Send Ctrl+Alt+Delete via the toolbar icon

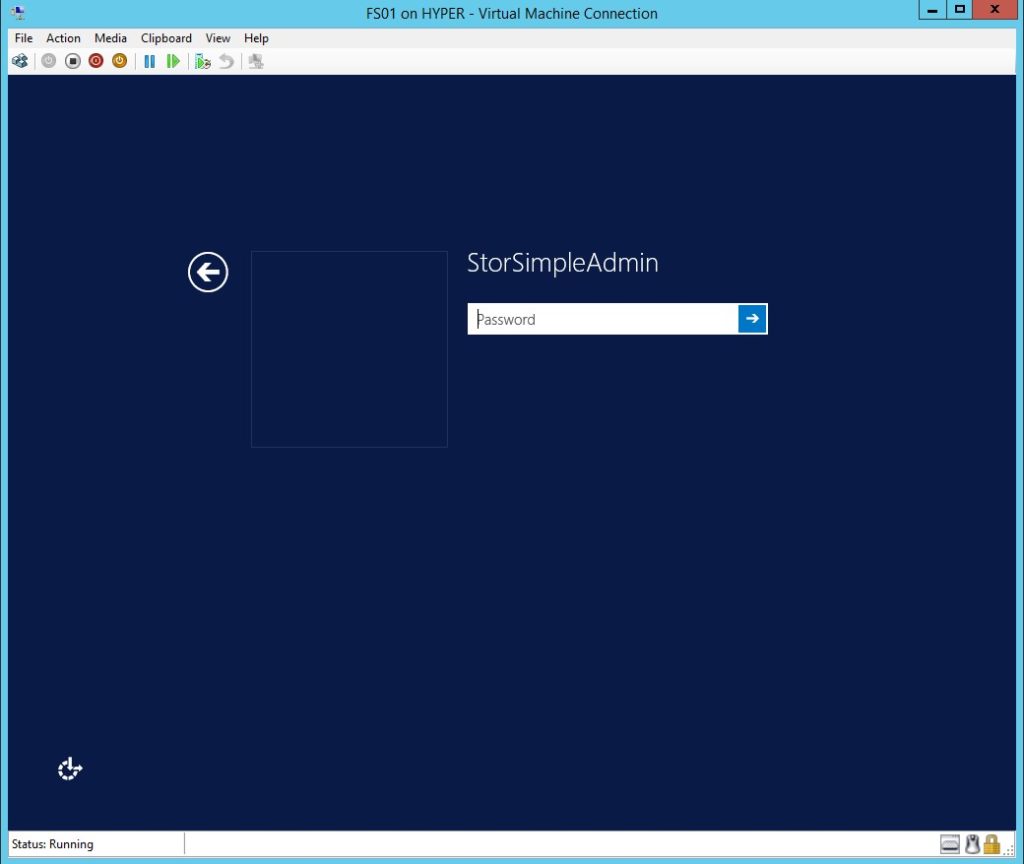[x=20, y=61]
